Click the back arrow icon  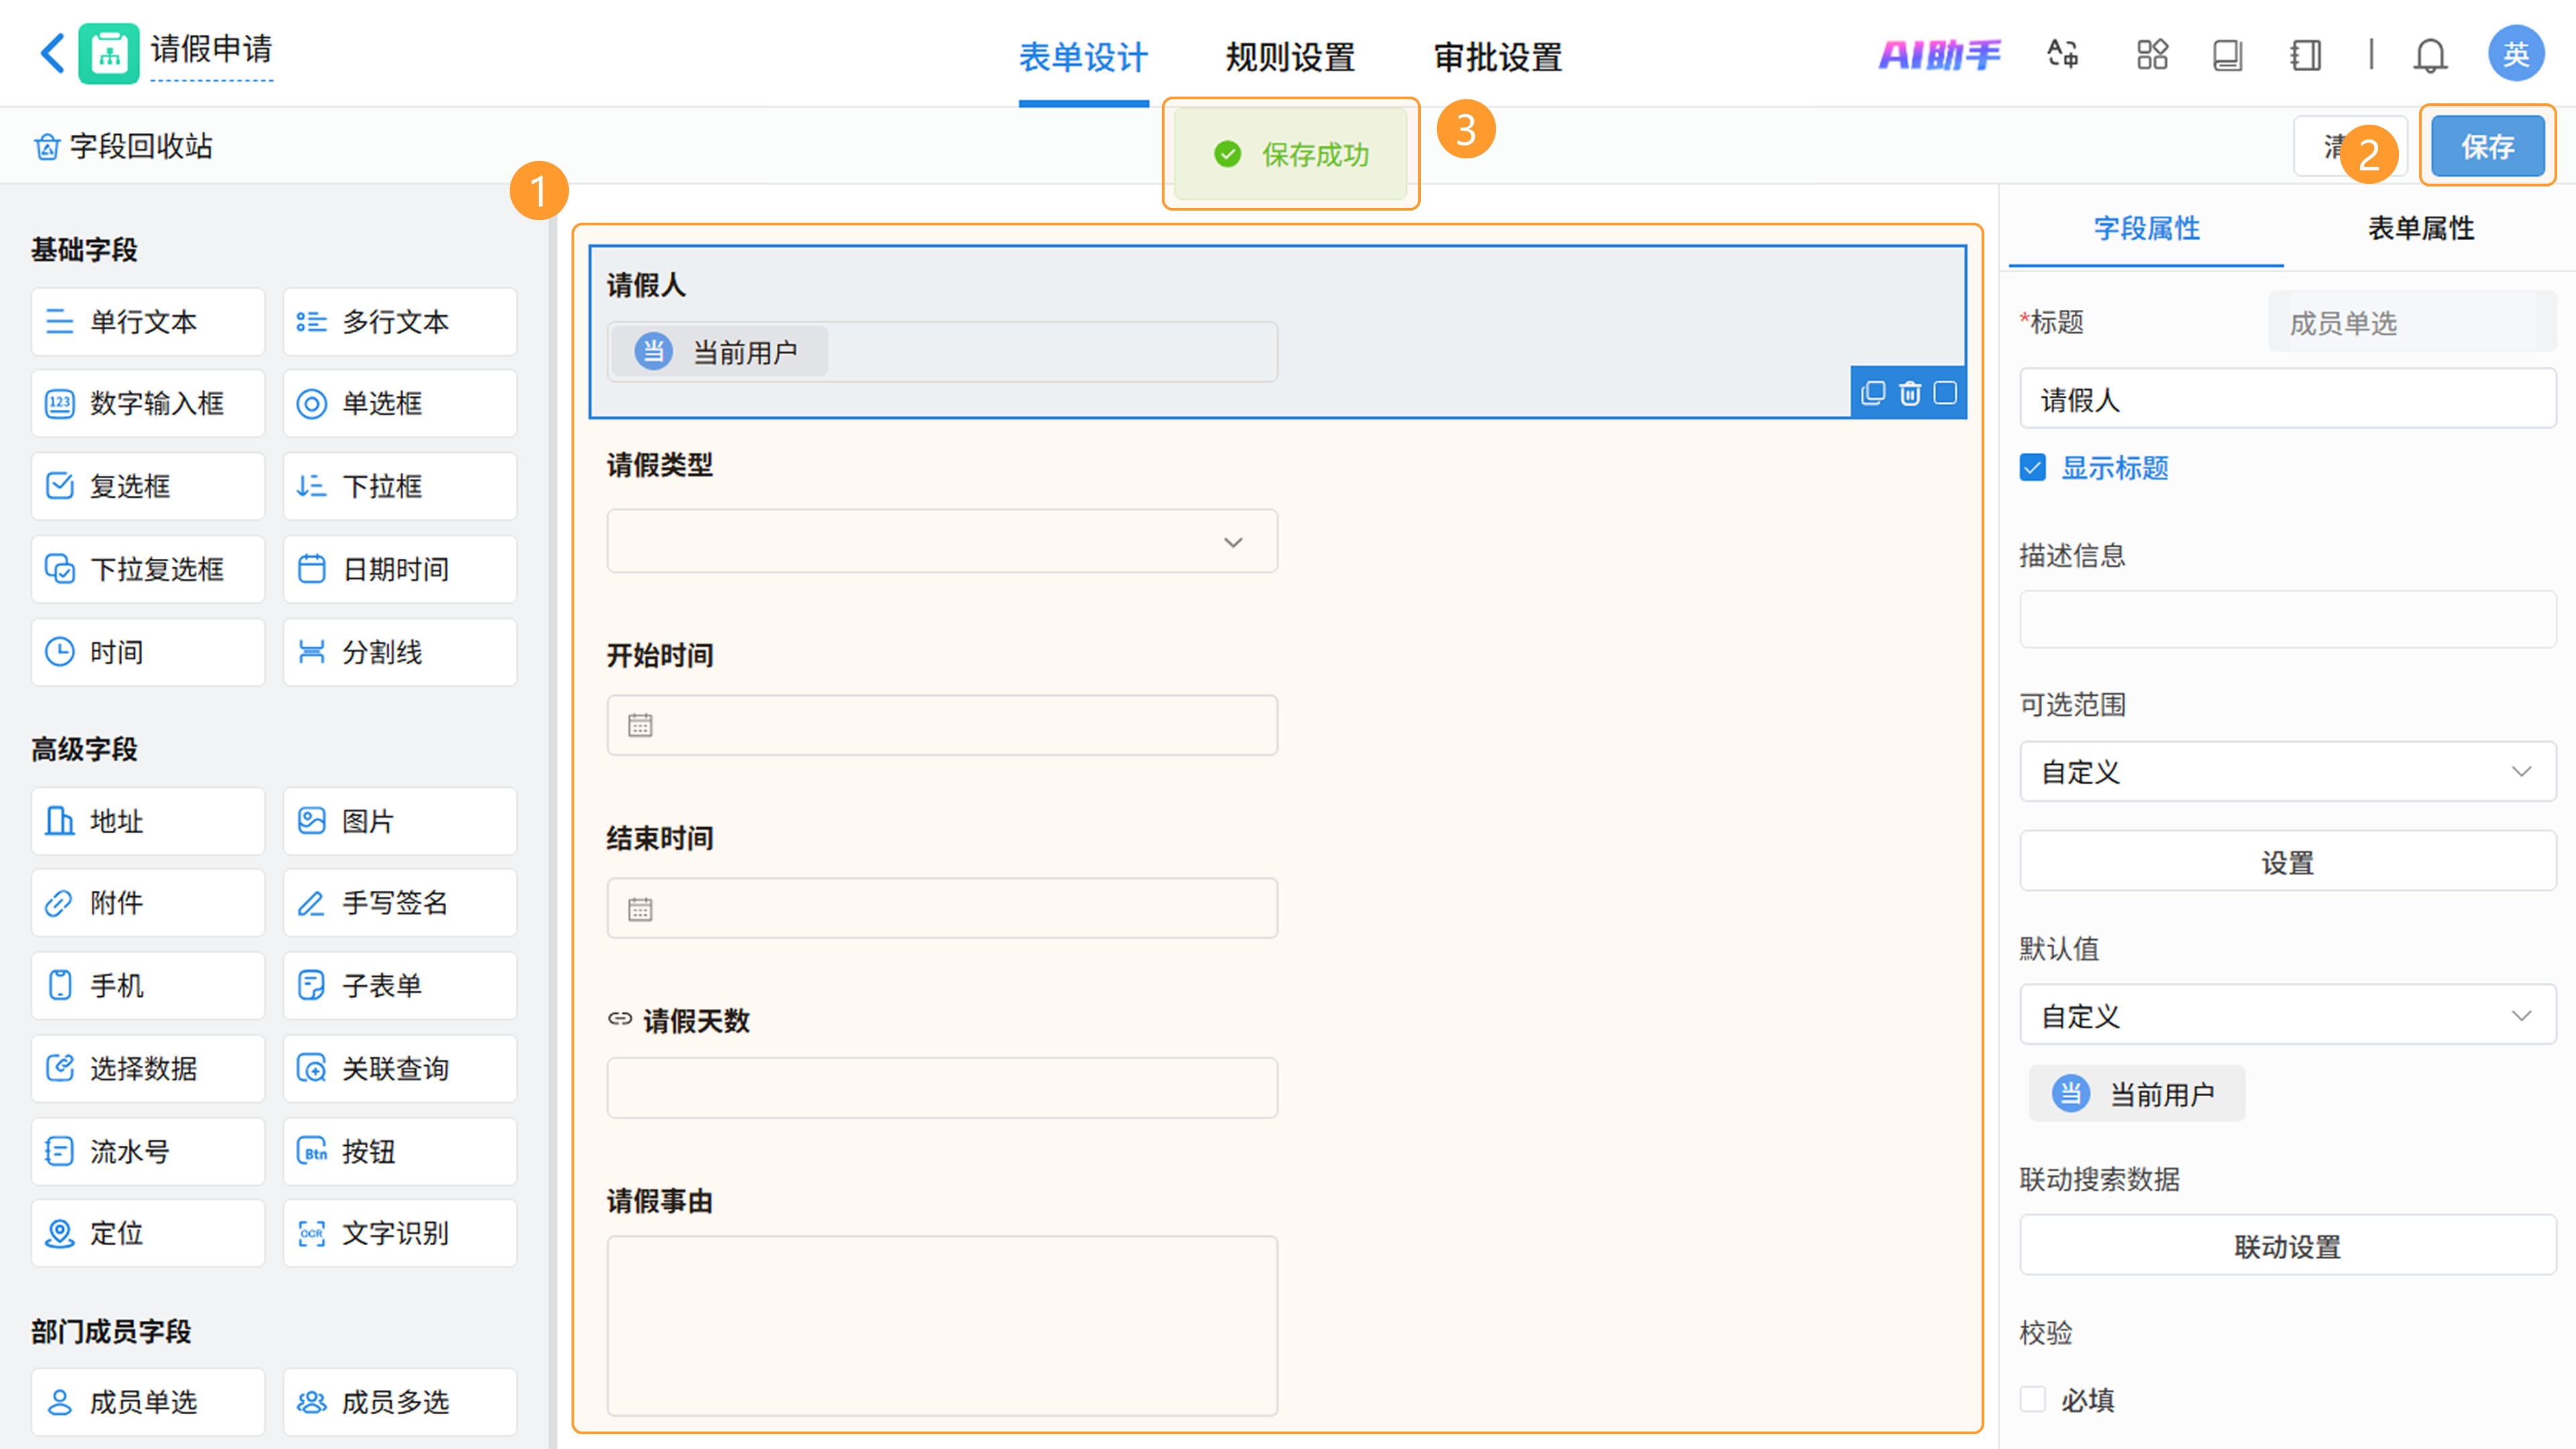coord(52,53)
